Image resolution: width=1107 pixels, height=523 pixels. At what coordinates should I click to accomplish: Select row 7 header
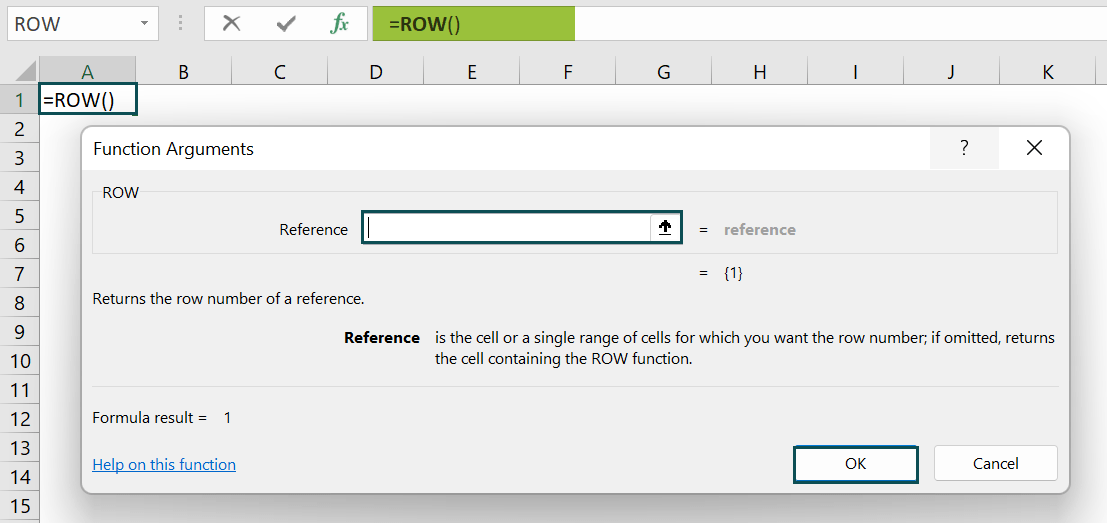pos(20,273)
